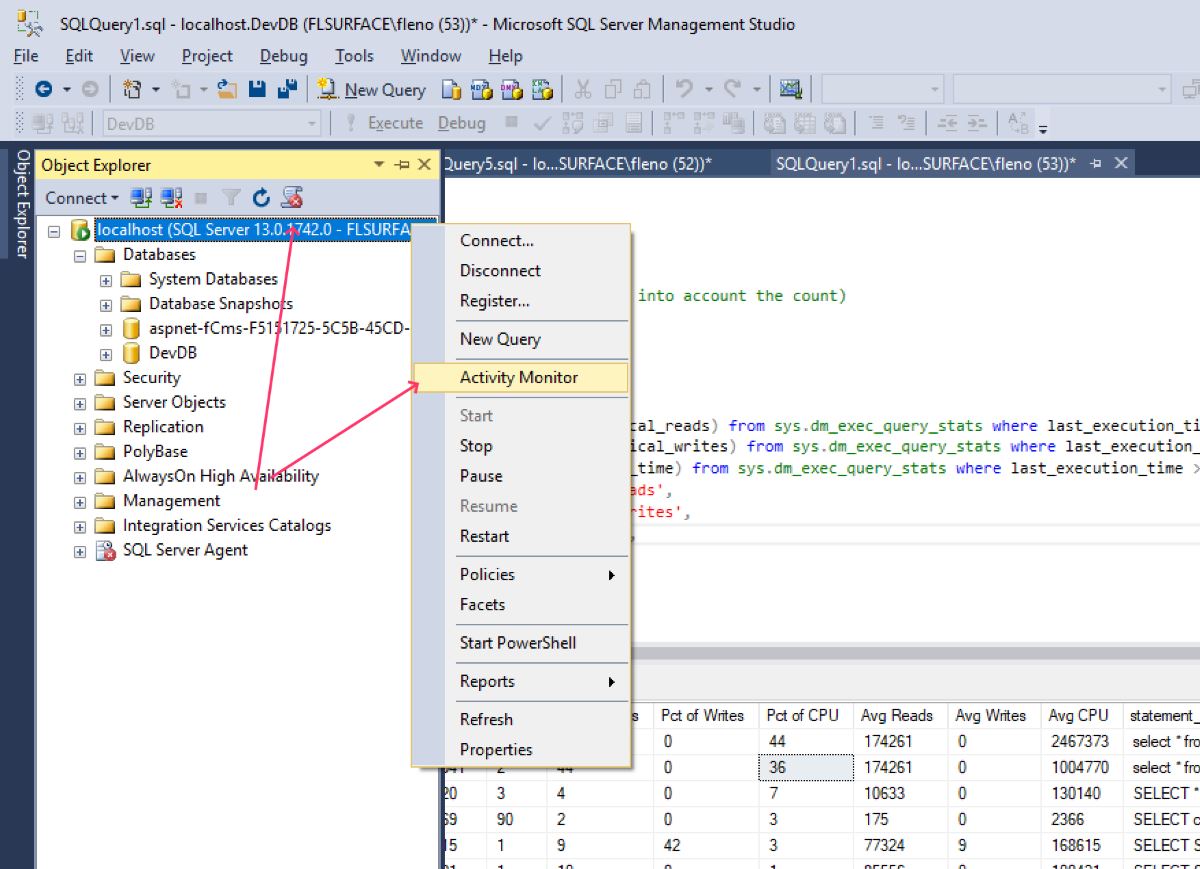Click the Save floppy disk icon
The height and width of the screenshot is (869, 1200).
click(257, 89)
